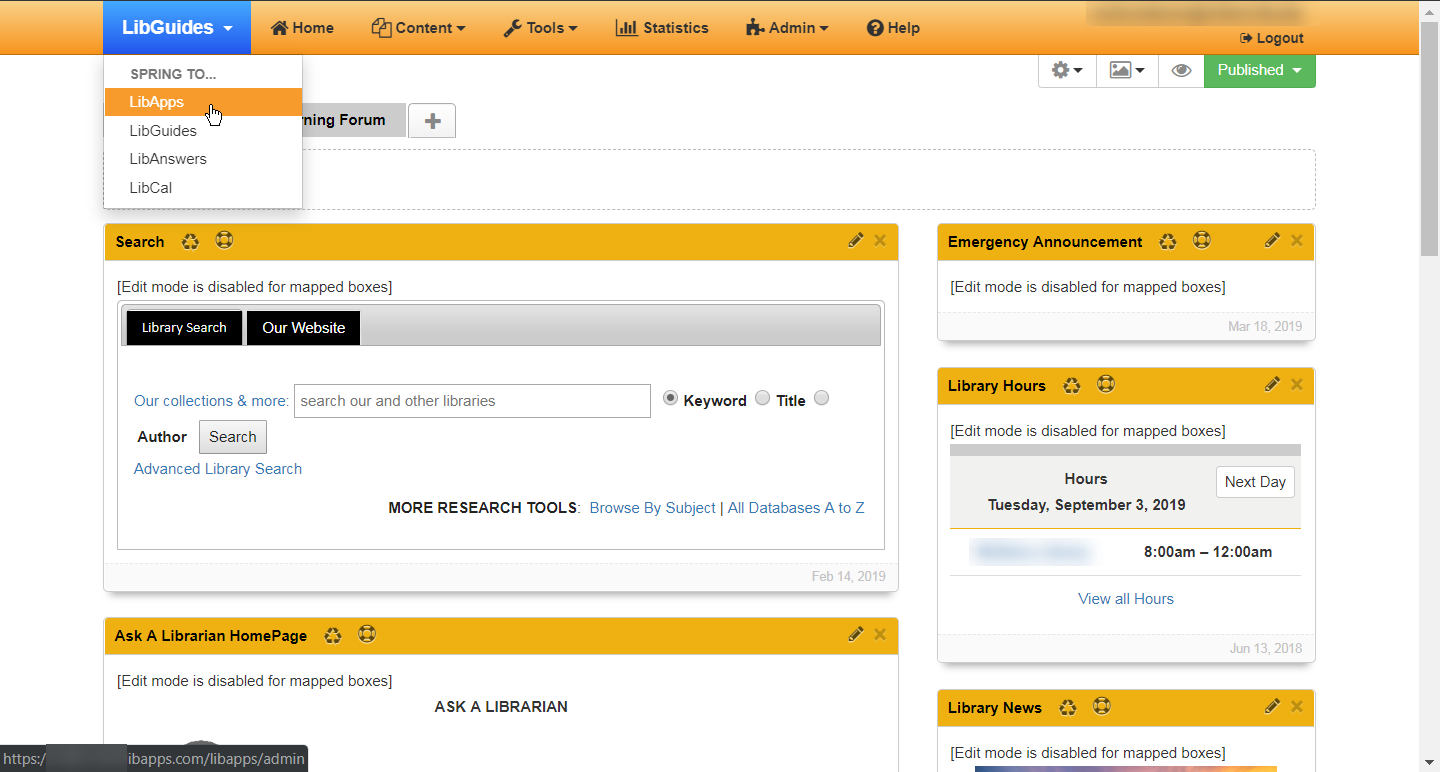Remove the Library News box with X icon
This screenshot has height=772, width=1440.
coord(1296,706)
